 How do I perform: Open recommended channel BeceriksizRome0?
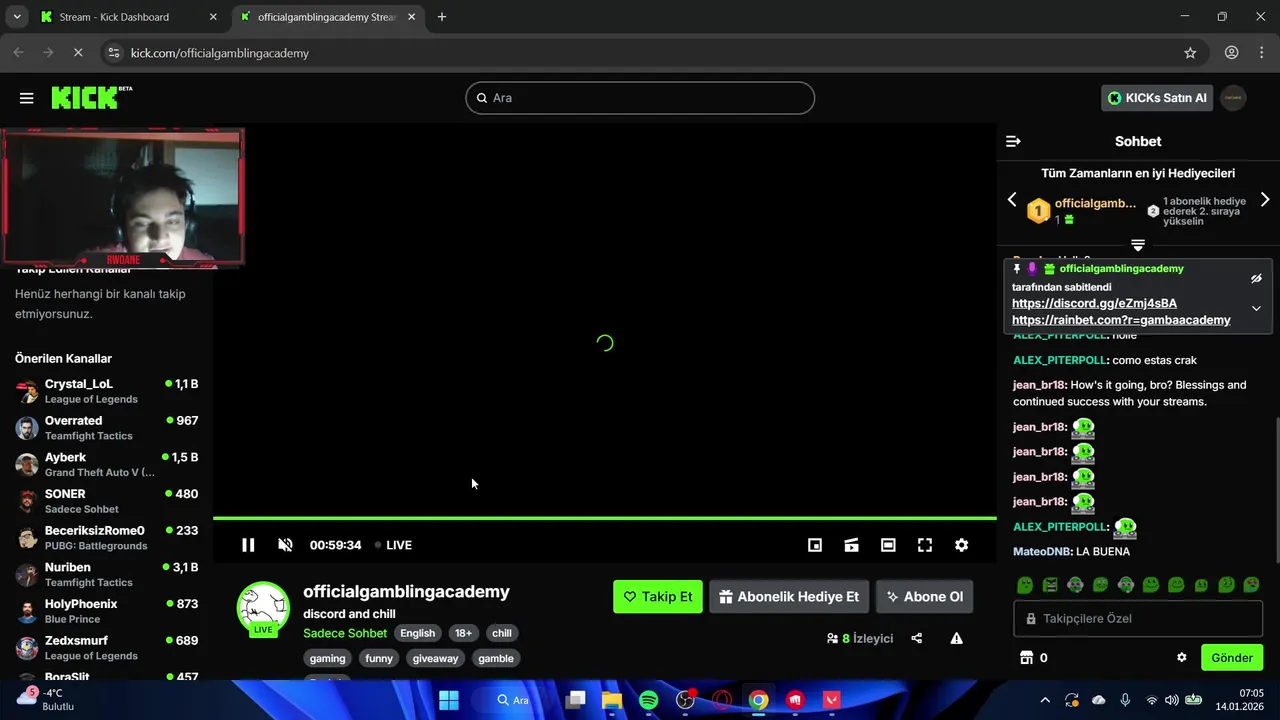(x=106, y=538)
